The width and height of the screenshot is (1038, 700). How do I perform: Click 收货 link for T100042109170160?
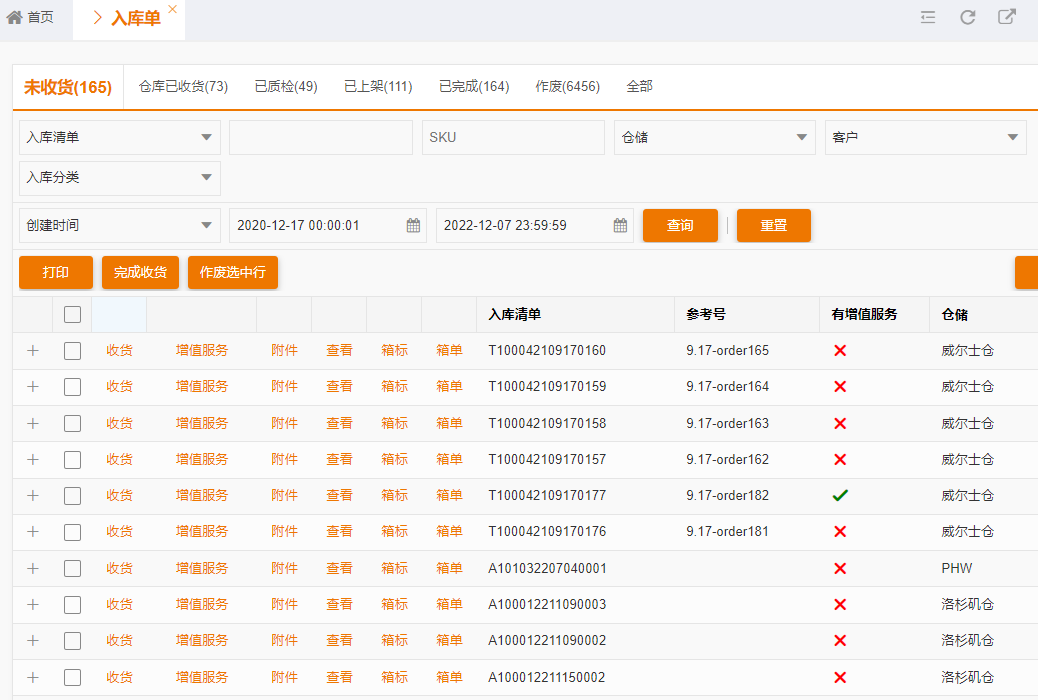click(x=119, y=350)
